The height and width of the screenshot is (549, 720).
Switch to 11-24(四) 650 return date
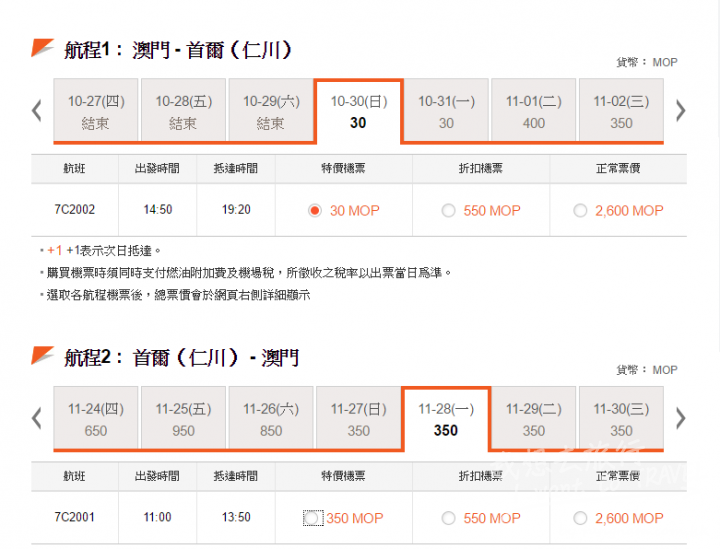pyautogui.click(x=96, y=419)
